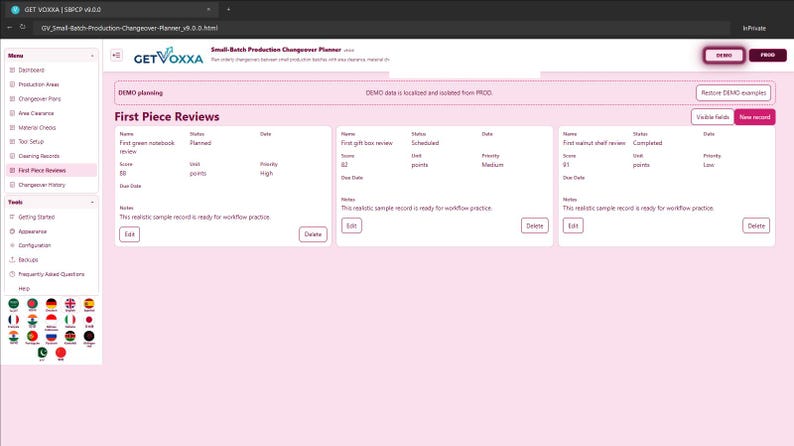The width and height of the screenshot is (794, 446).
Task: Click the 'Medium' priority value
Action: [492, 165]
